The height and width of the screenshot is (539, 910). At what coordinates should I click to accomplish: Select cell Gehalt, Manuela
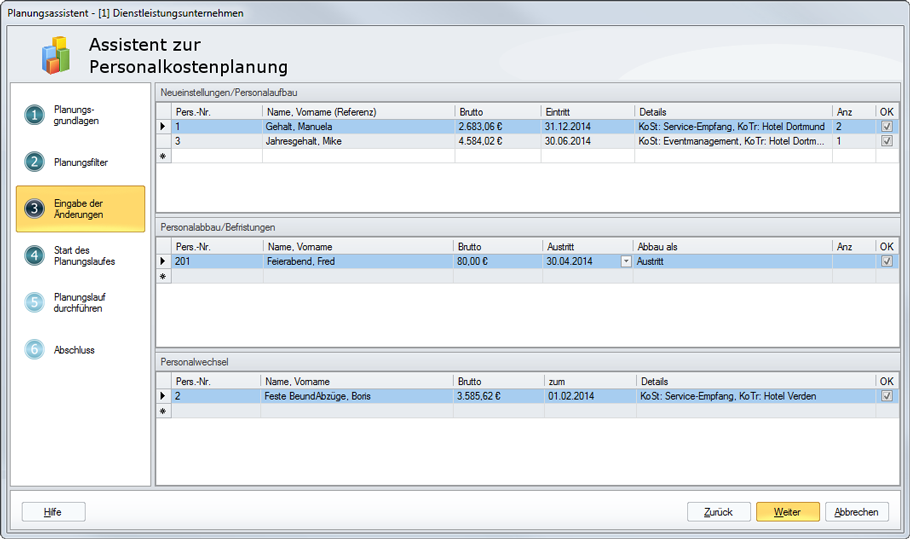(359, 126)
